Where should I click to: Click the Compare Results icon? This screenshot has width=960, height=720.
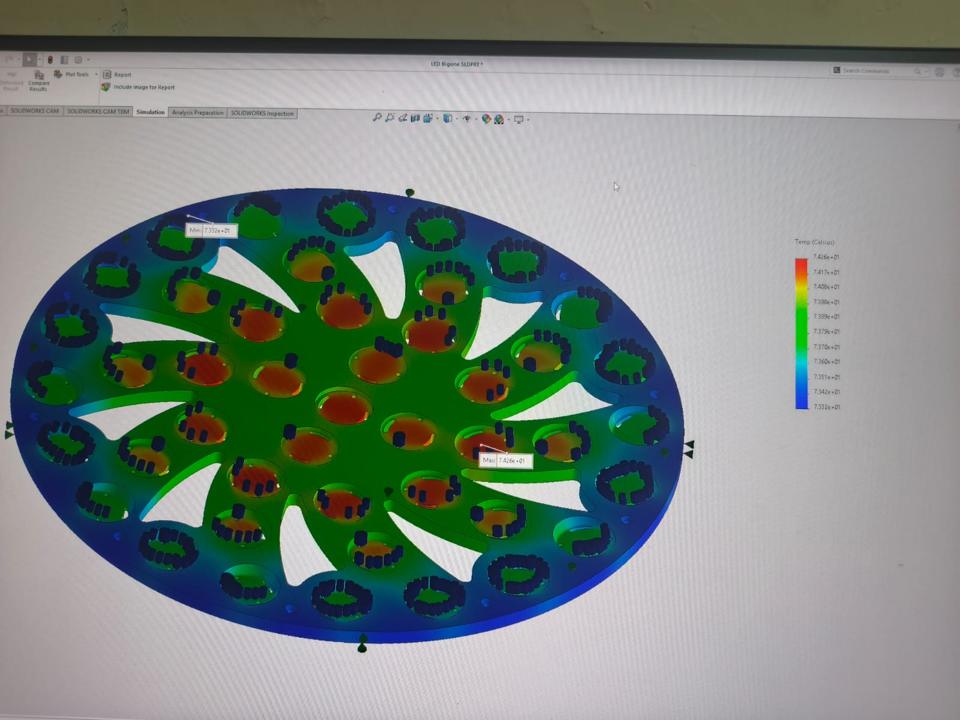pos(39,75)
